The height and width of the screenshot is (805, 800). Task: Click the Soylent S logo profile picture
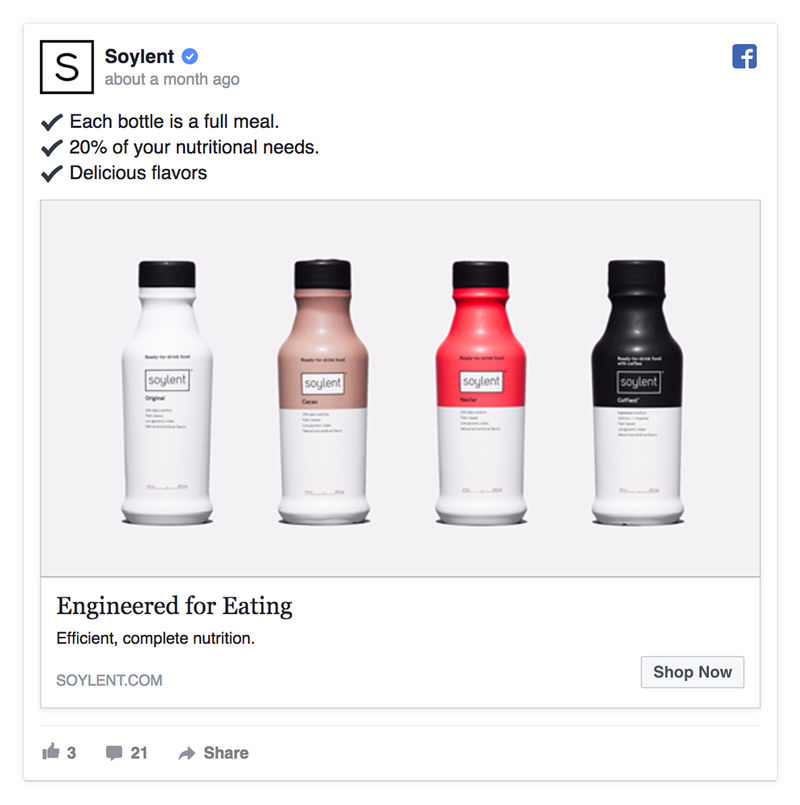click(67, 67)
